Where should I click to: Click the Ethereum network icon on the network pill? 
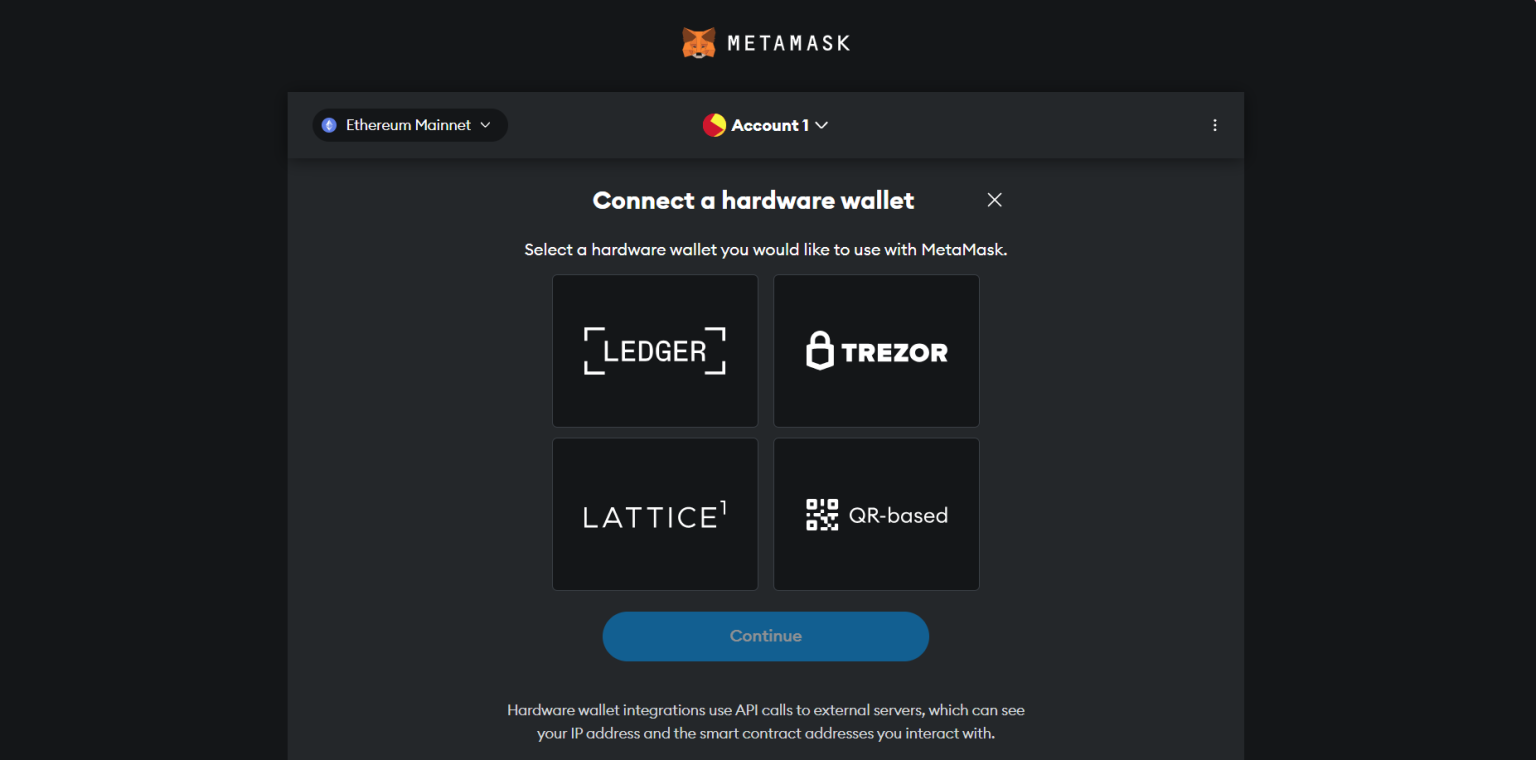[330, 124]
